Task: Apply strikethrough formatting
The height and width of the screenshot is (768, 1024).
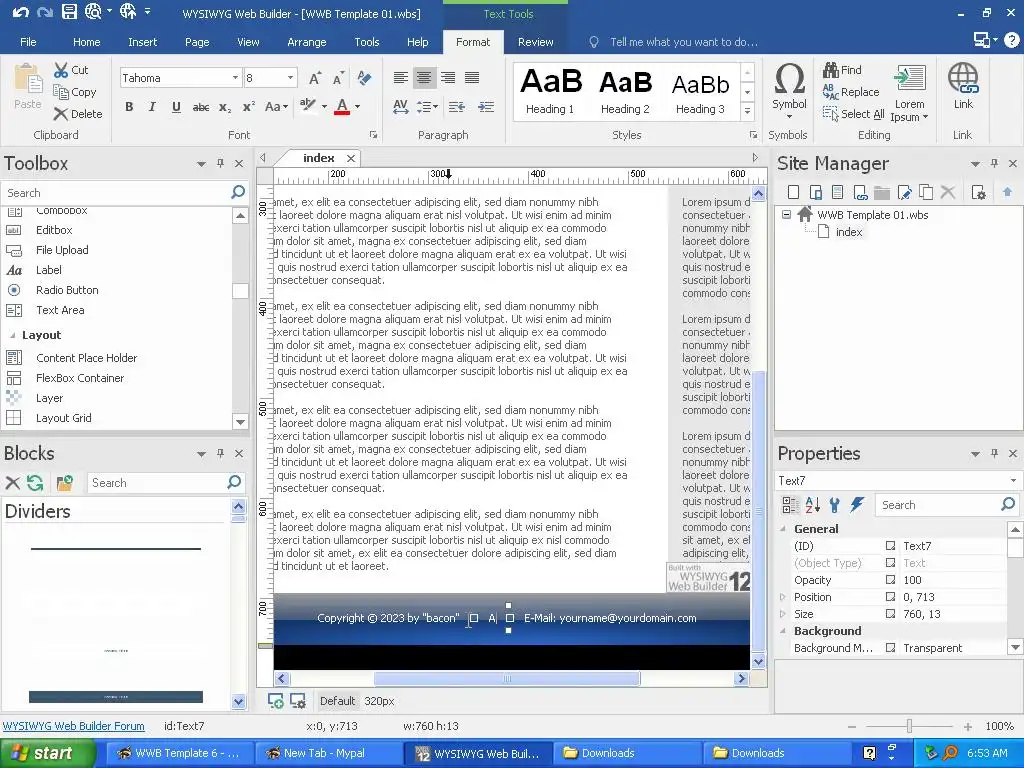Action: pyautogui.click(x=200, y=107)
